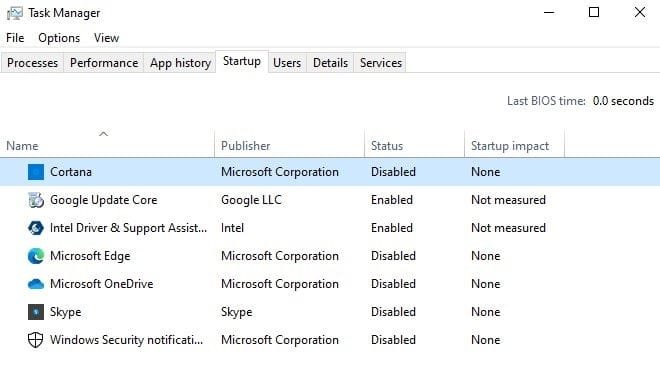Click Intel Driver's Not measured impact
The width and height of the screenshot is (660, 366).
coord(508,228)
